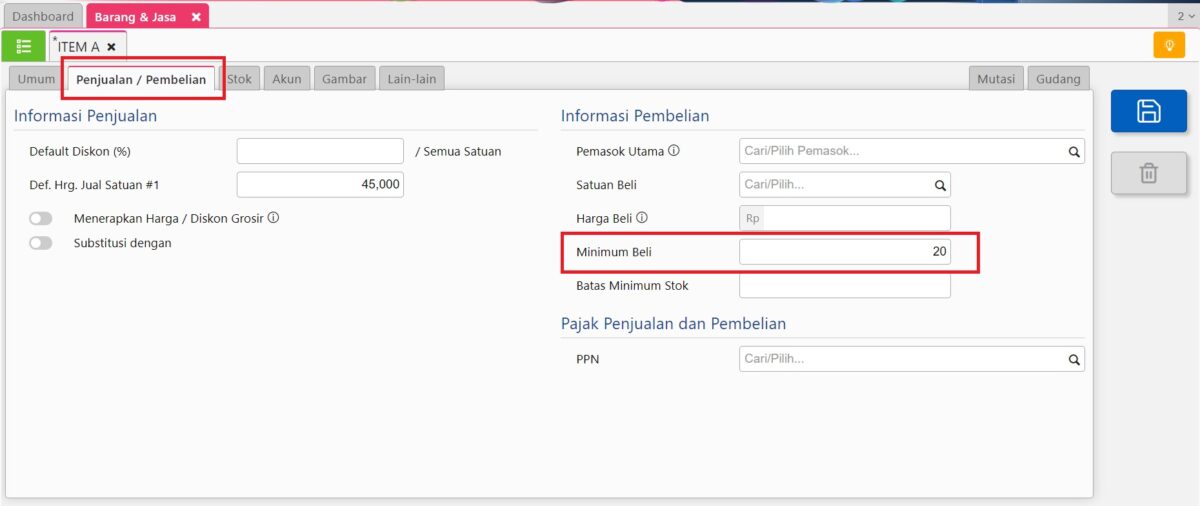Click the trash delete icon
Image resolution: width=1200 pixels, height=506 pixels.
(1148, 174)
